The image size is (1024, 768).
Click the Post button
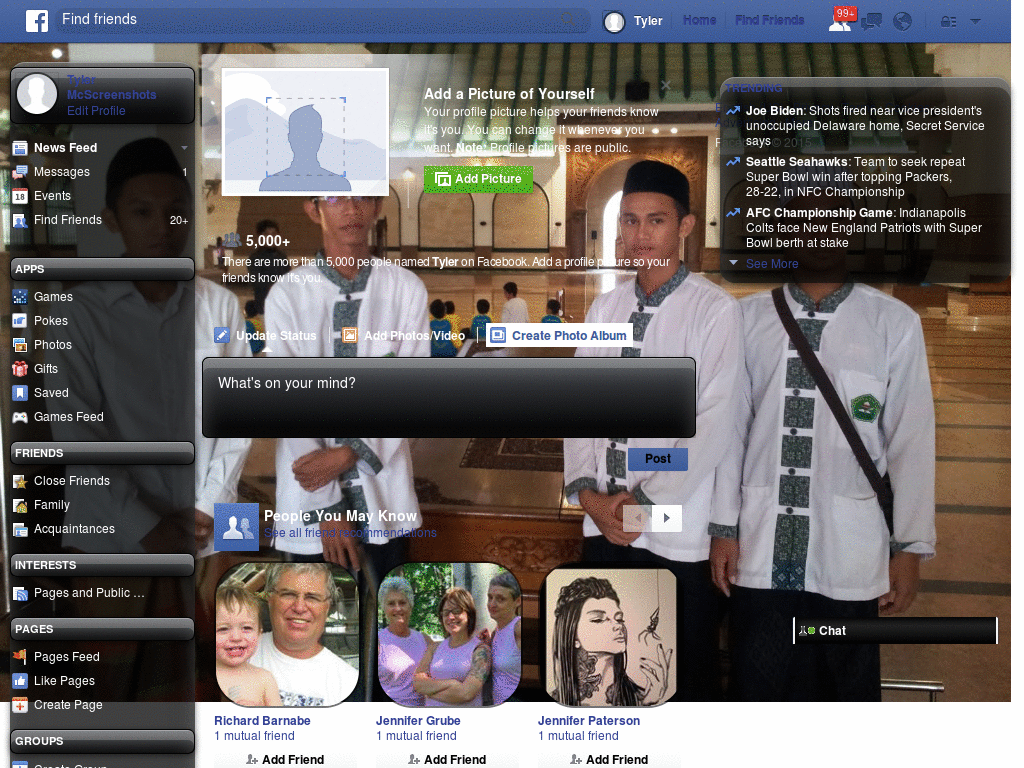(x=658, y=459)
